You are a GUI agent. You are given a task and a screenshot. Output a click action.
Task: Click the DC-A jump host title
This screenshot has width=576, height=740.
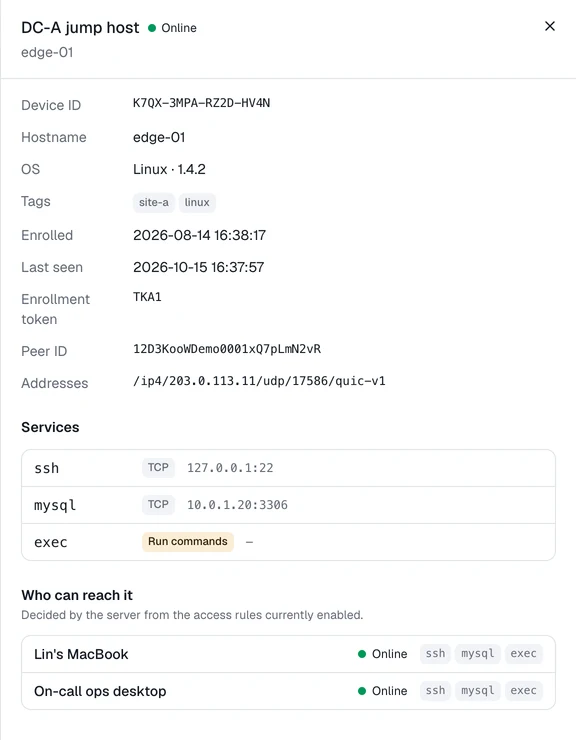click(x=80, y=27)
